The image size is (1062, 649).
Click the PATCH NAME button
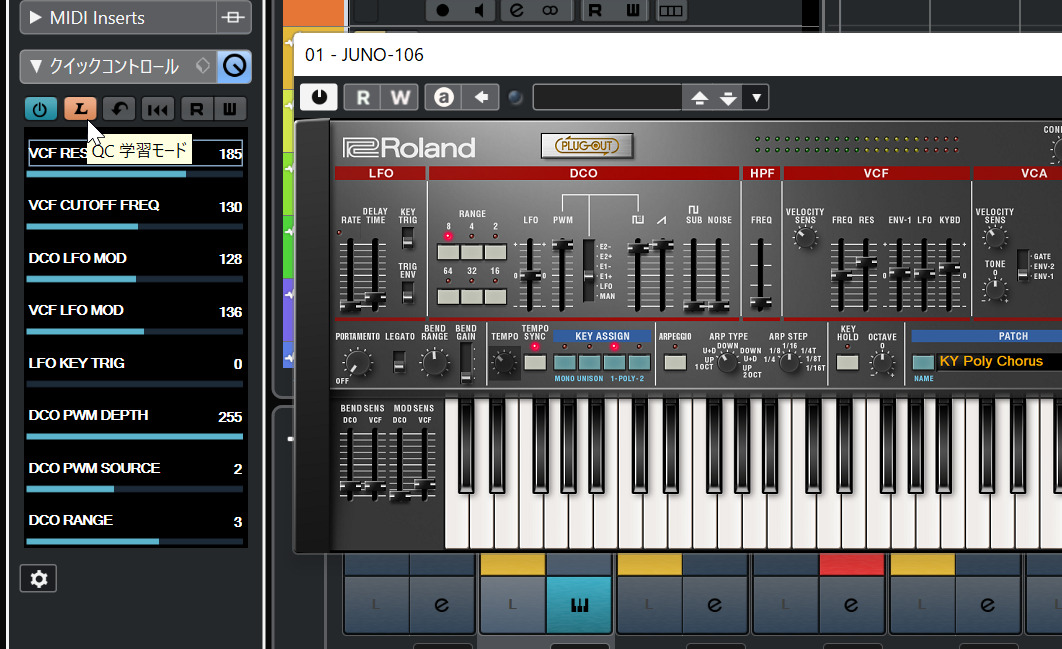(x=923, y=362)
